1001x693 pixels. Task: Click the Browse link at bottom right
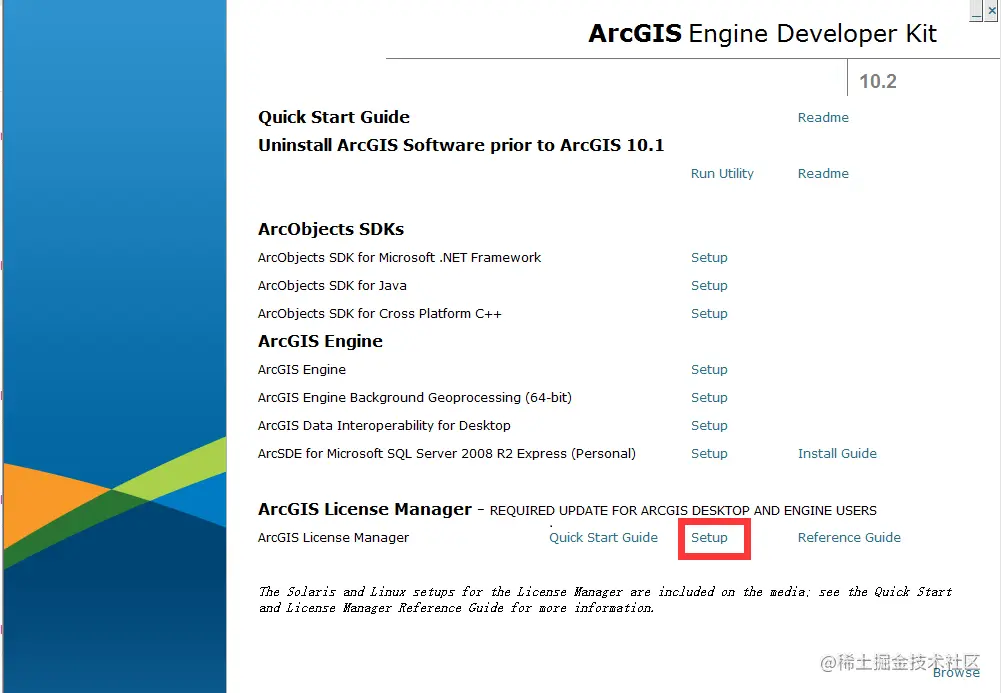(x=956, y=673)
